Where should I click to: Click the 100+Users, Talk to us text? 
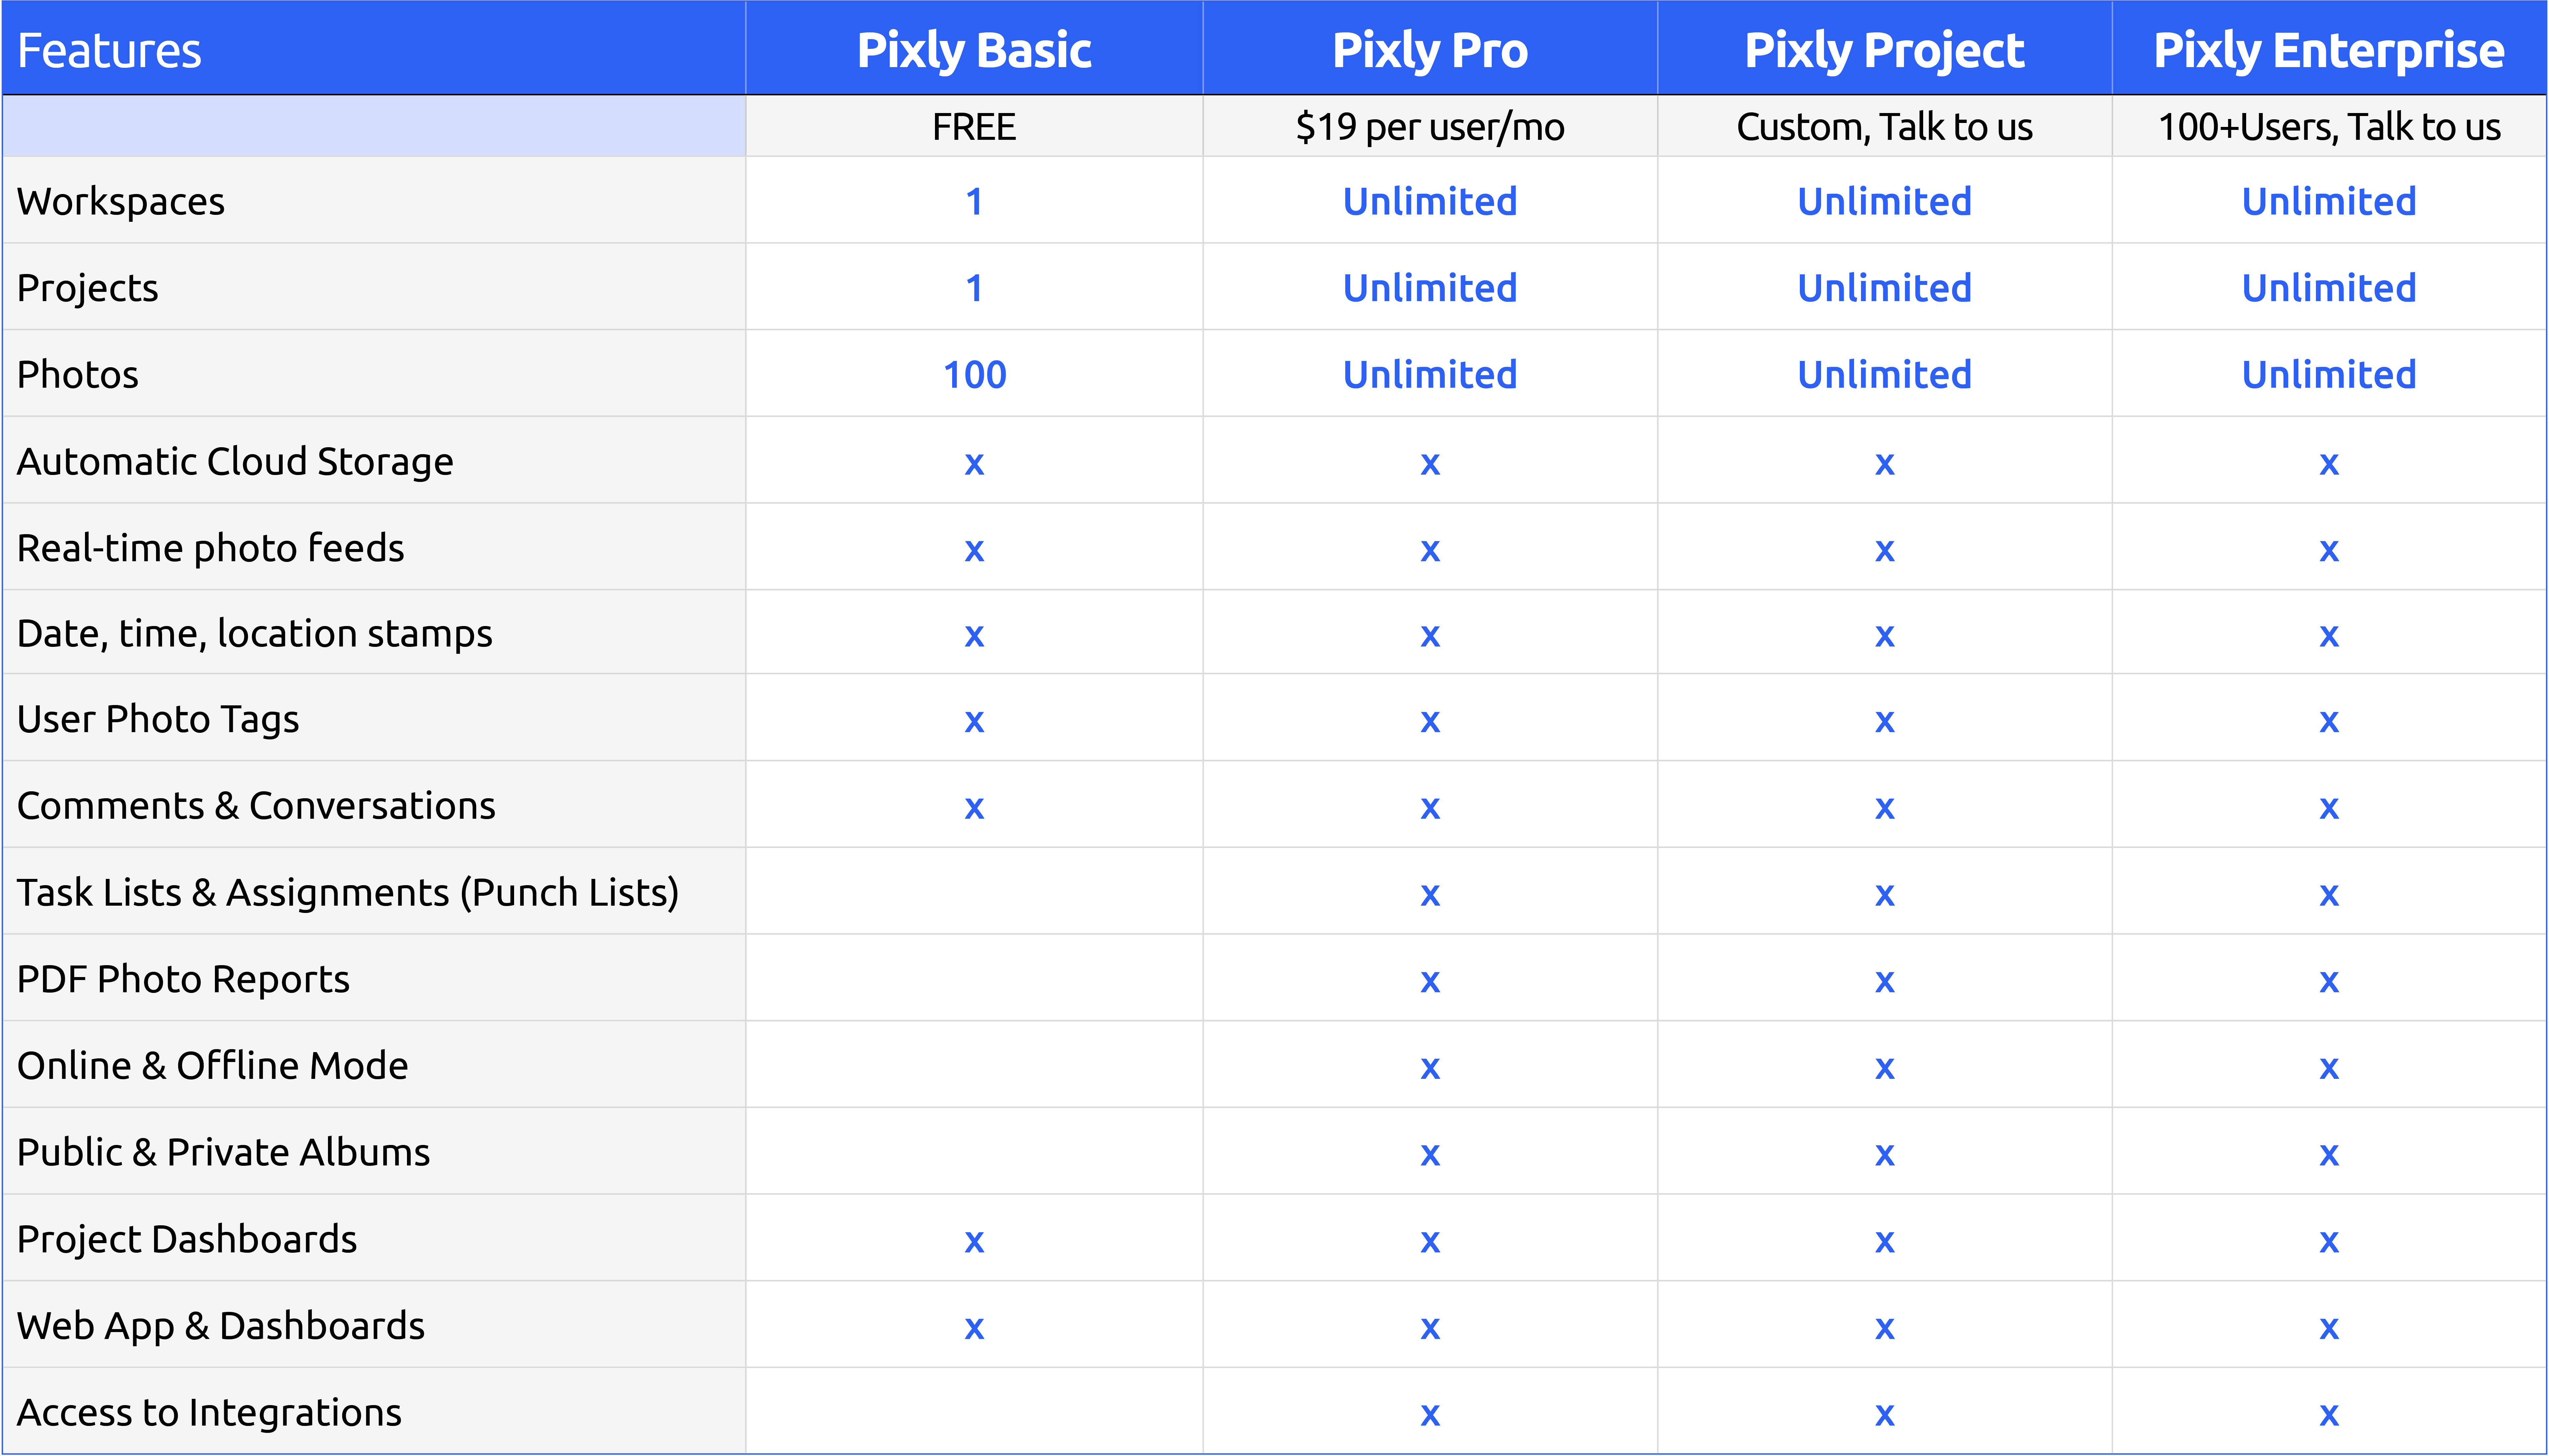click(2328, 127)
